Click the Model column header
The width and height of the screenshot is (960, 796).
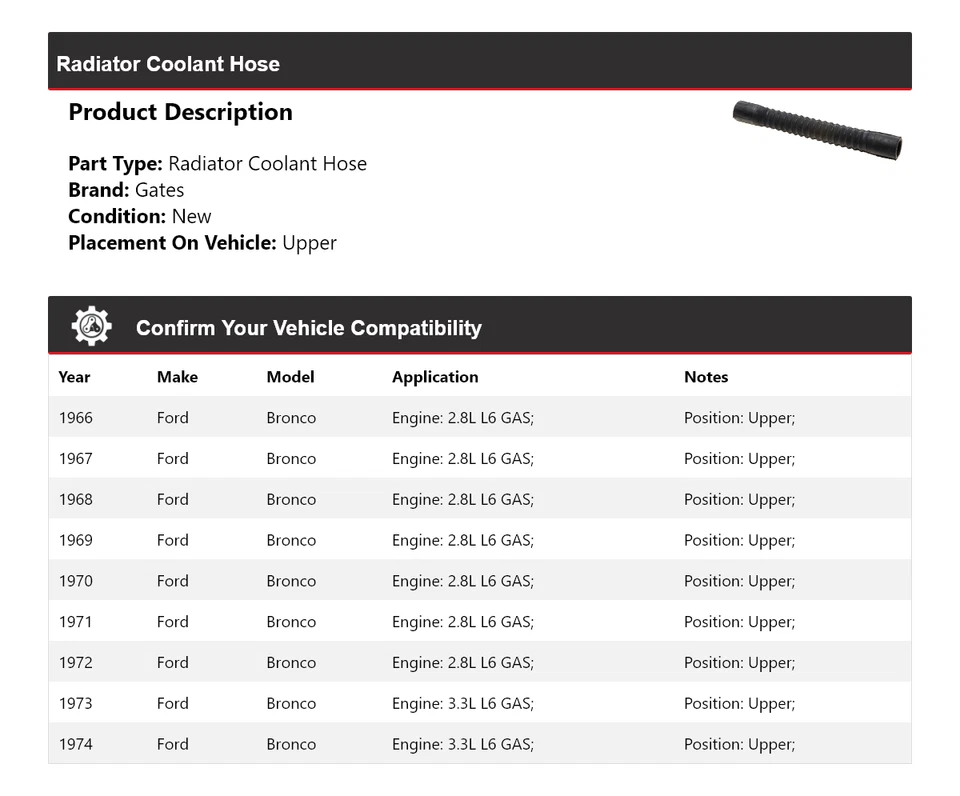(x=290, y=377)
